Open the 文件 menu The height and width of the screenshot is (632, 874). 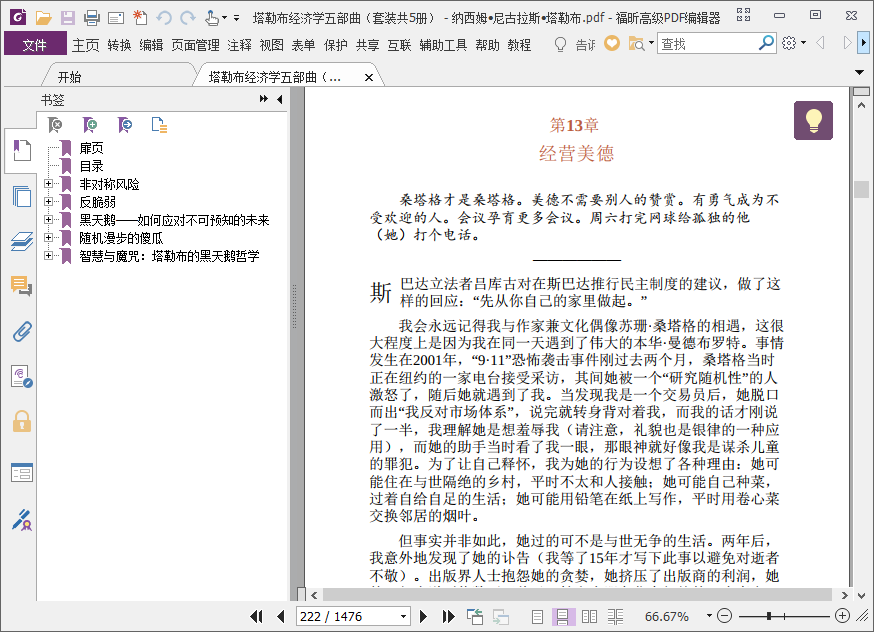pos(35,45)
